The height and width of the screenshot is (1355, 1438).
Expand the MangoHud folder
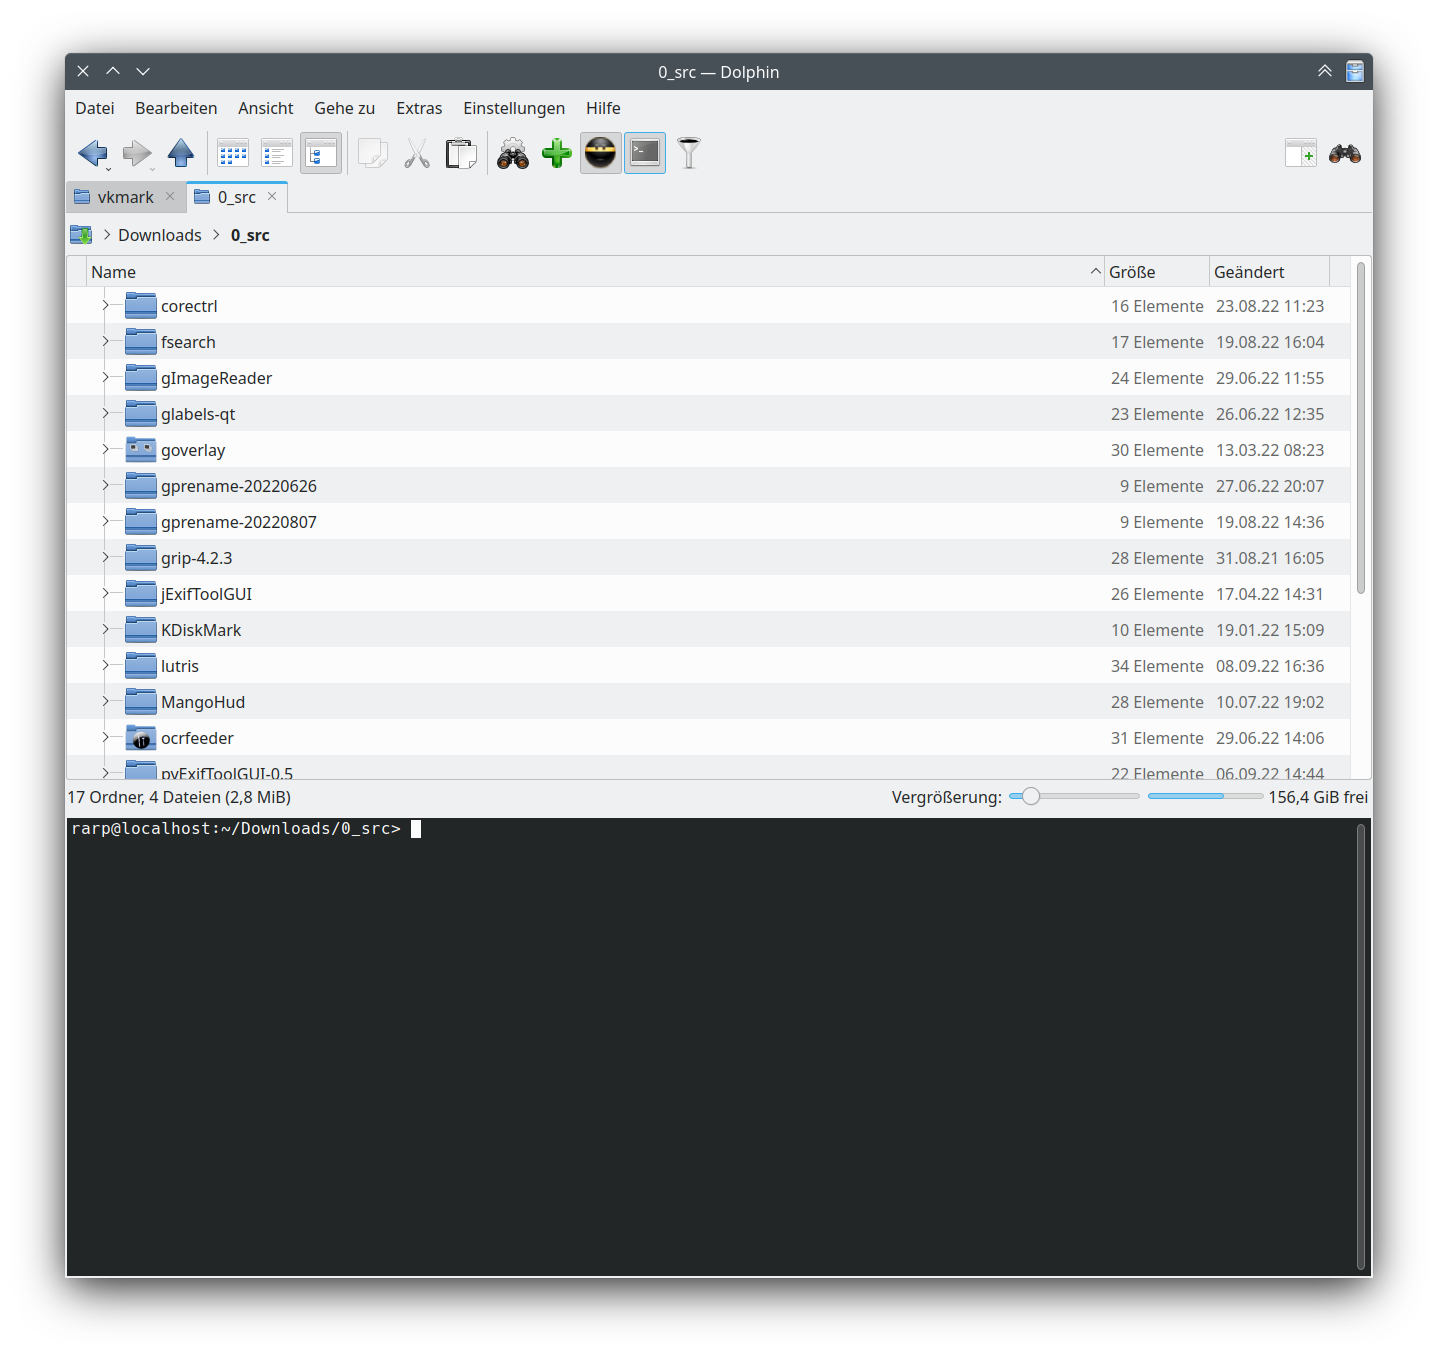pyautogui.click(x=105, y=701)
